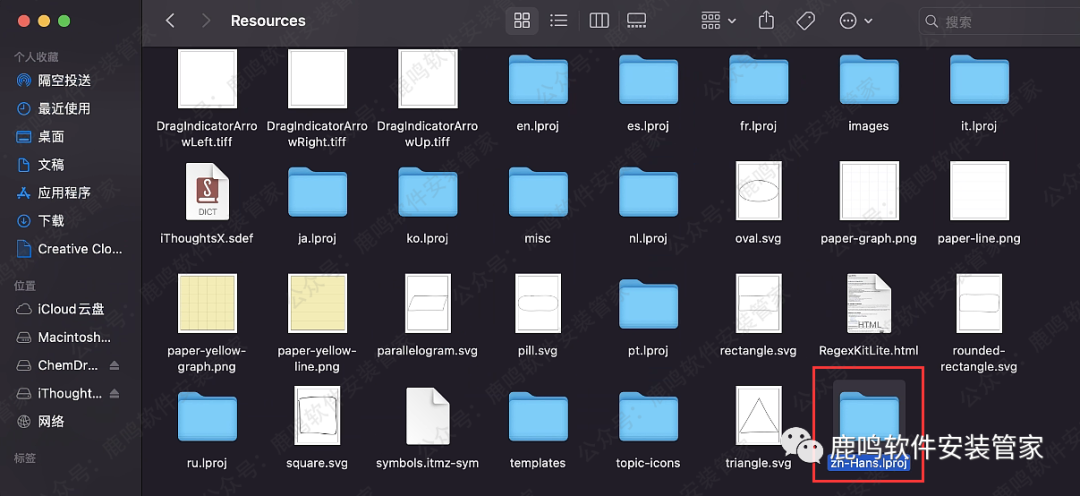Switch to gallery view
1080x496 pixels.
[x=637, y=21]
